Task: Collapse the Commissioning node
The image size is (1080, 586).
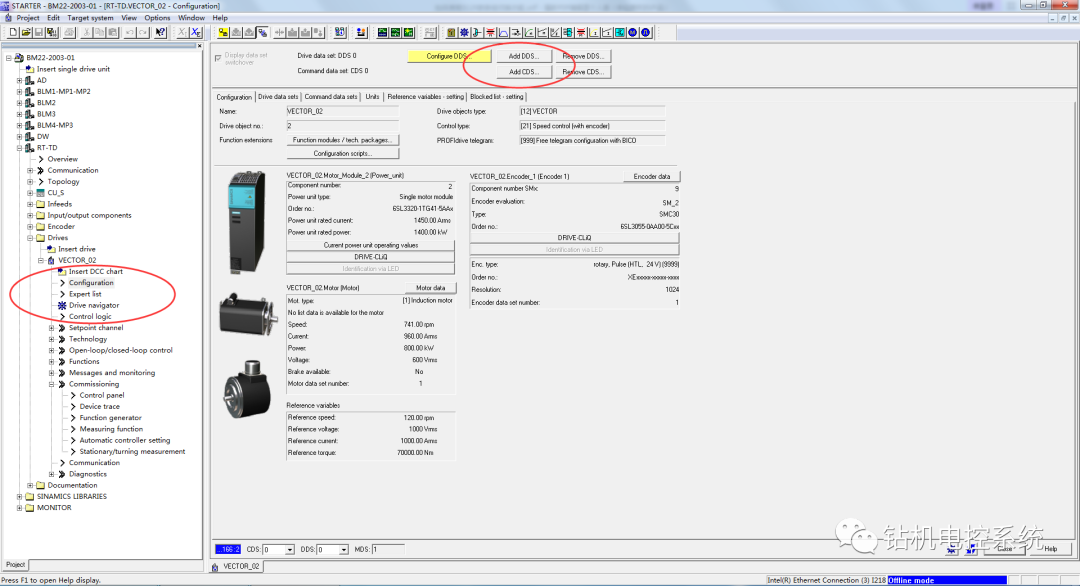Action: click(52, 384)
